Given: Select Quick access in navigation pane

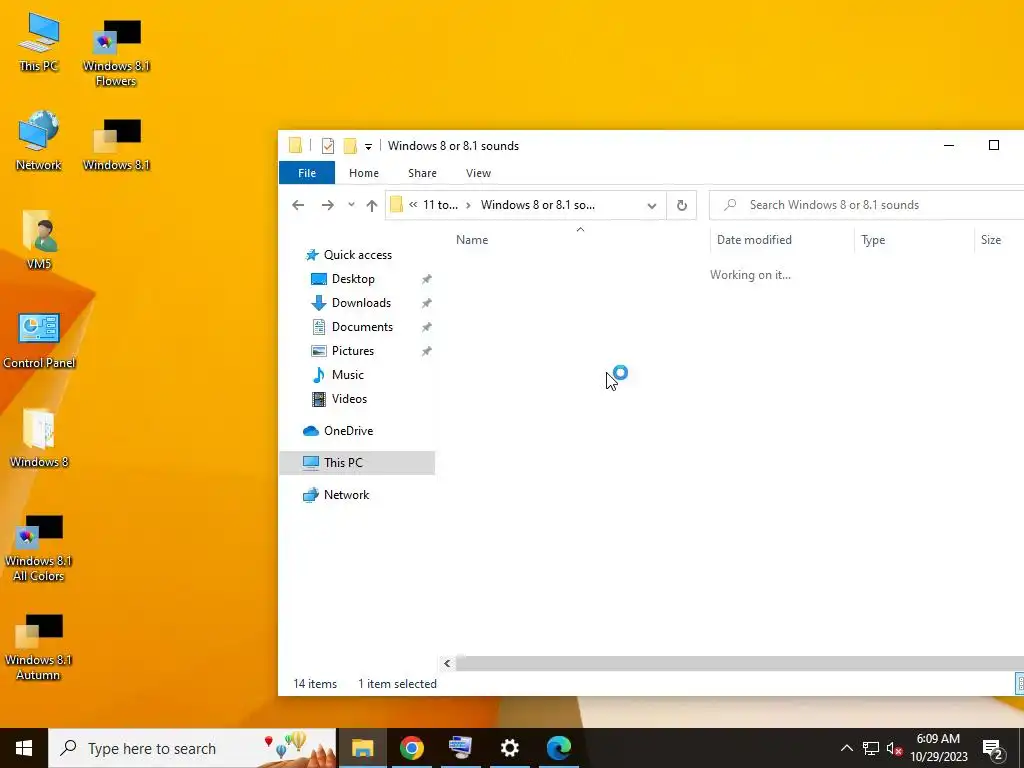Looking at the screenshot, I should (357, 255).
